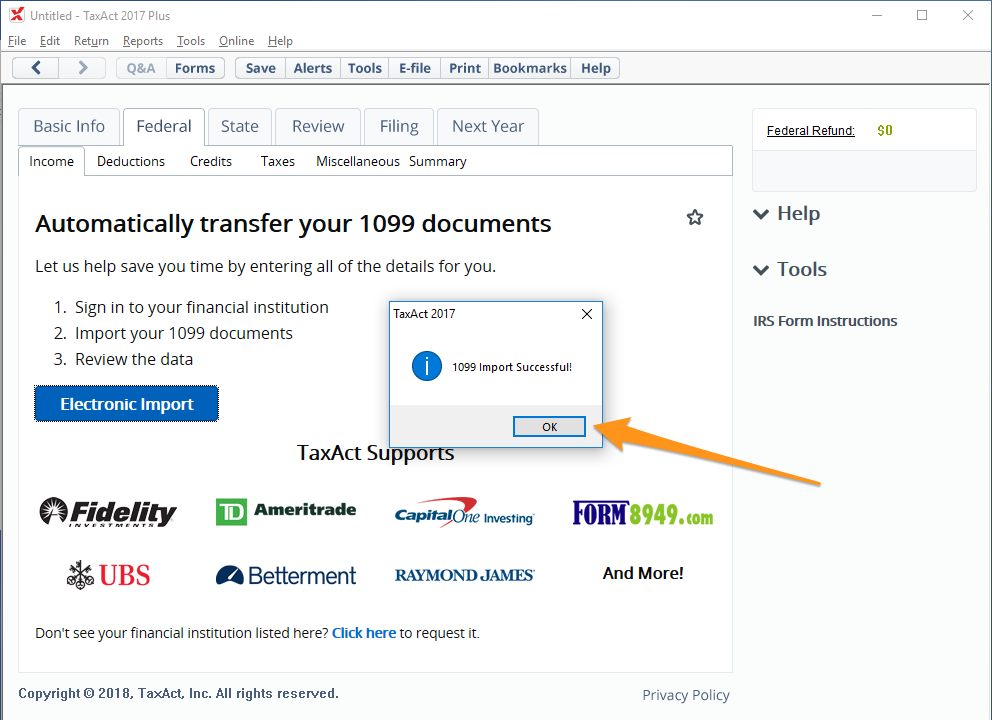Open the Tools menu in menu bar
Image resolution: width=992 pixels, height=720 pixels.
pyautogui.click(x=191, y=41)
